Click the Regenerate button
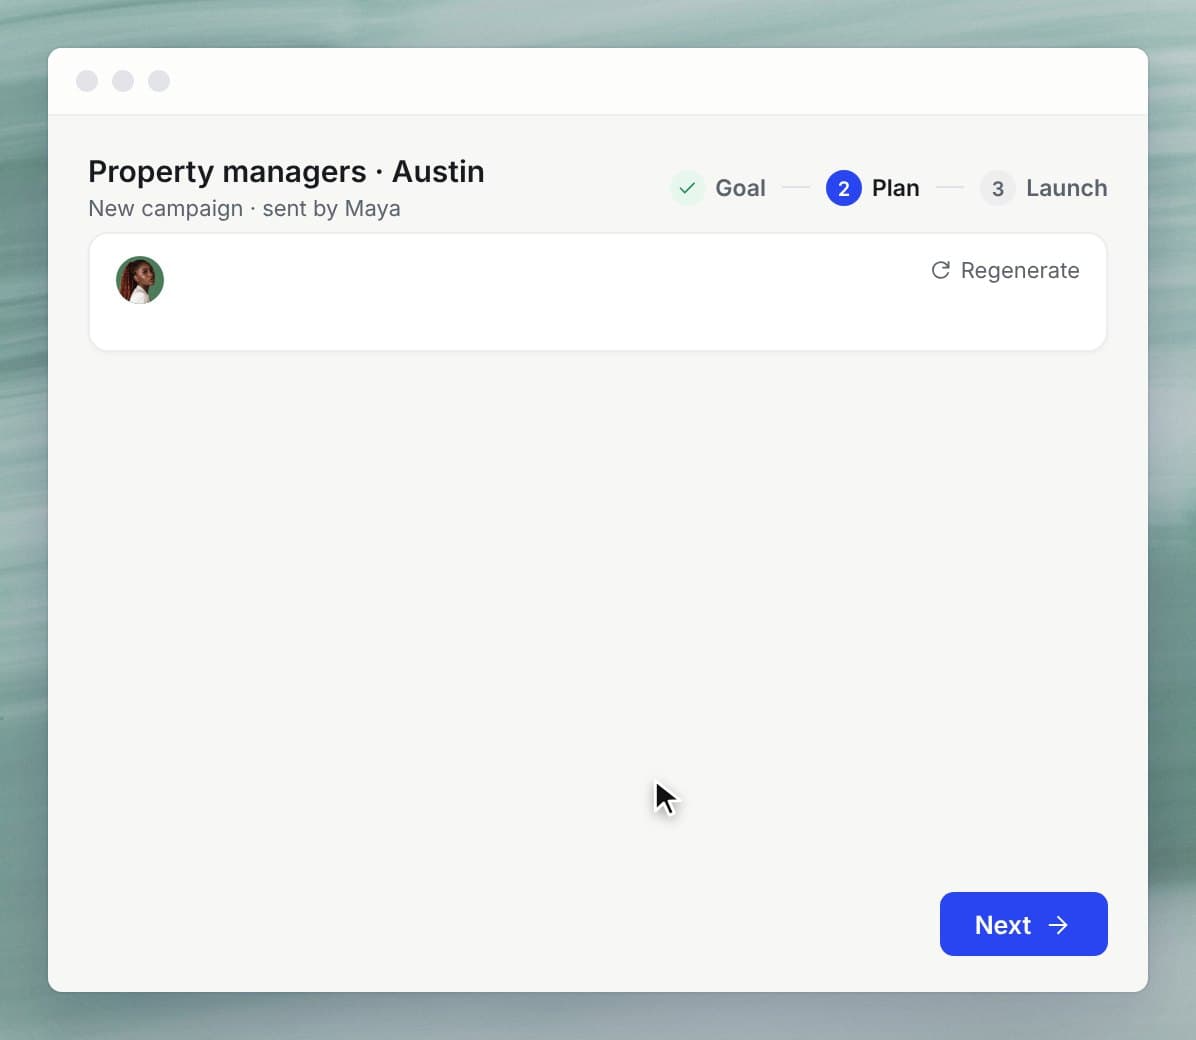1196x1040 pixels. point(1005,270)
